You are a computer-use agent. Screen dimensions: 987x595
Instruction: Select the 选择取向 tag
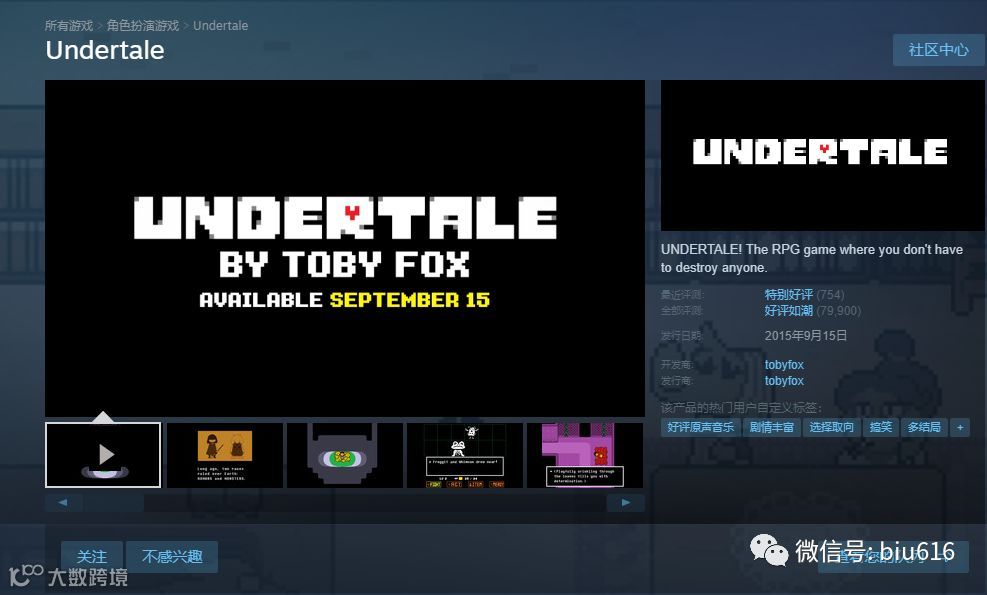click(832, 428)
